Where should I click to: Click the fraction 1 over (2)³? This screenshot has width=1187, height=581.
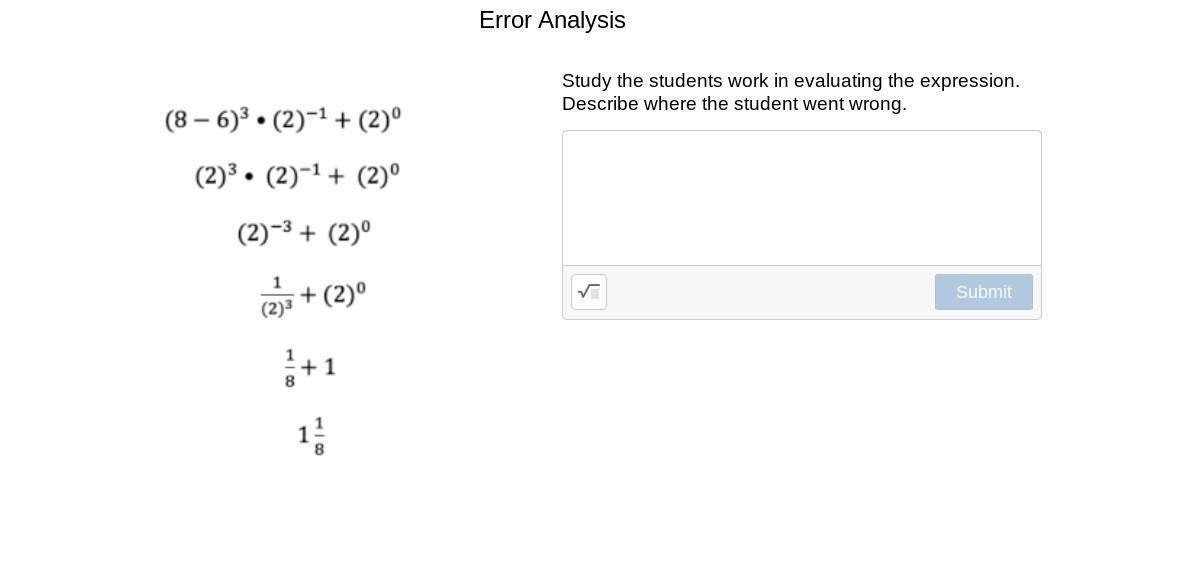[x=277, y=296]
